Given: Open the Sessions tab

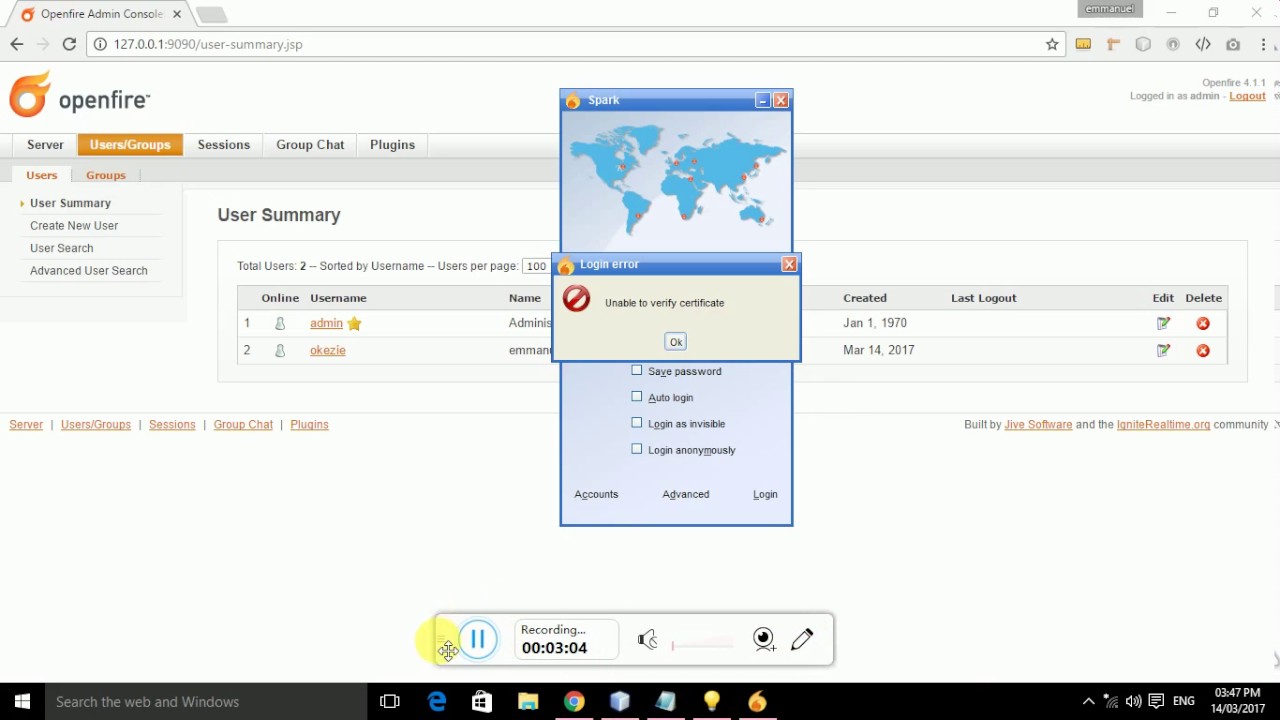Looking at the screenshot, I should (x=224, y=145).
